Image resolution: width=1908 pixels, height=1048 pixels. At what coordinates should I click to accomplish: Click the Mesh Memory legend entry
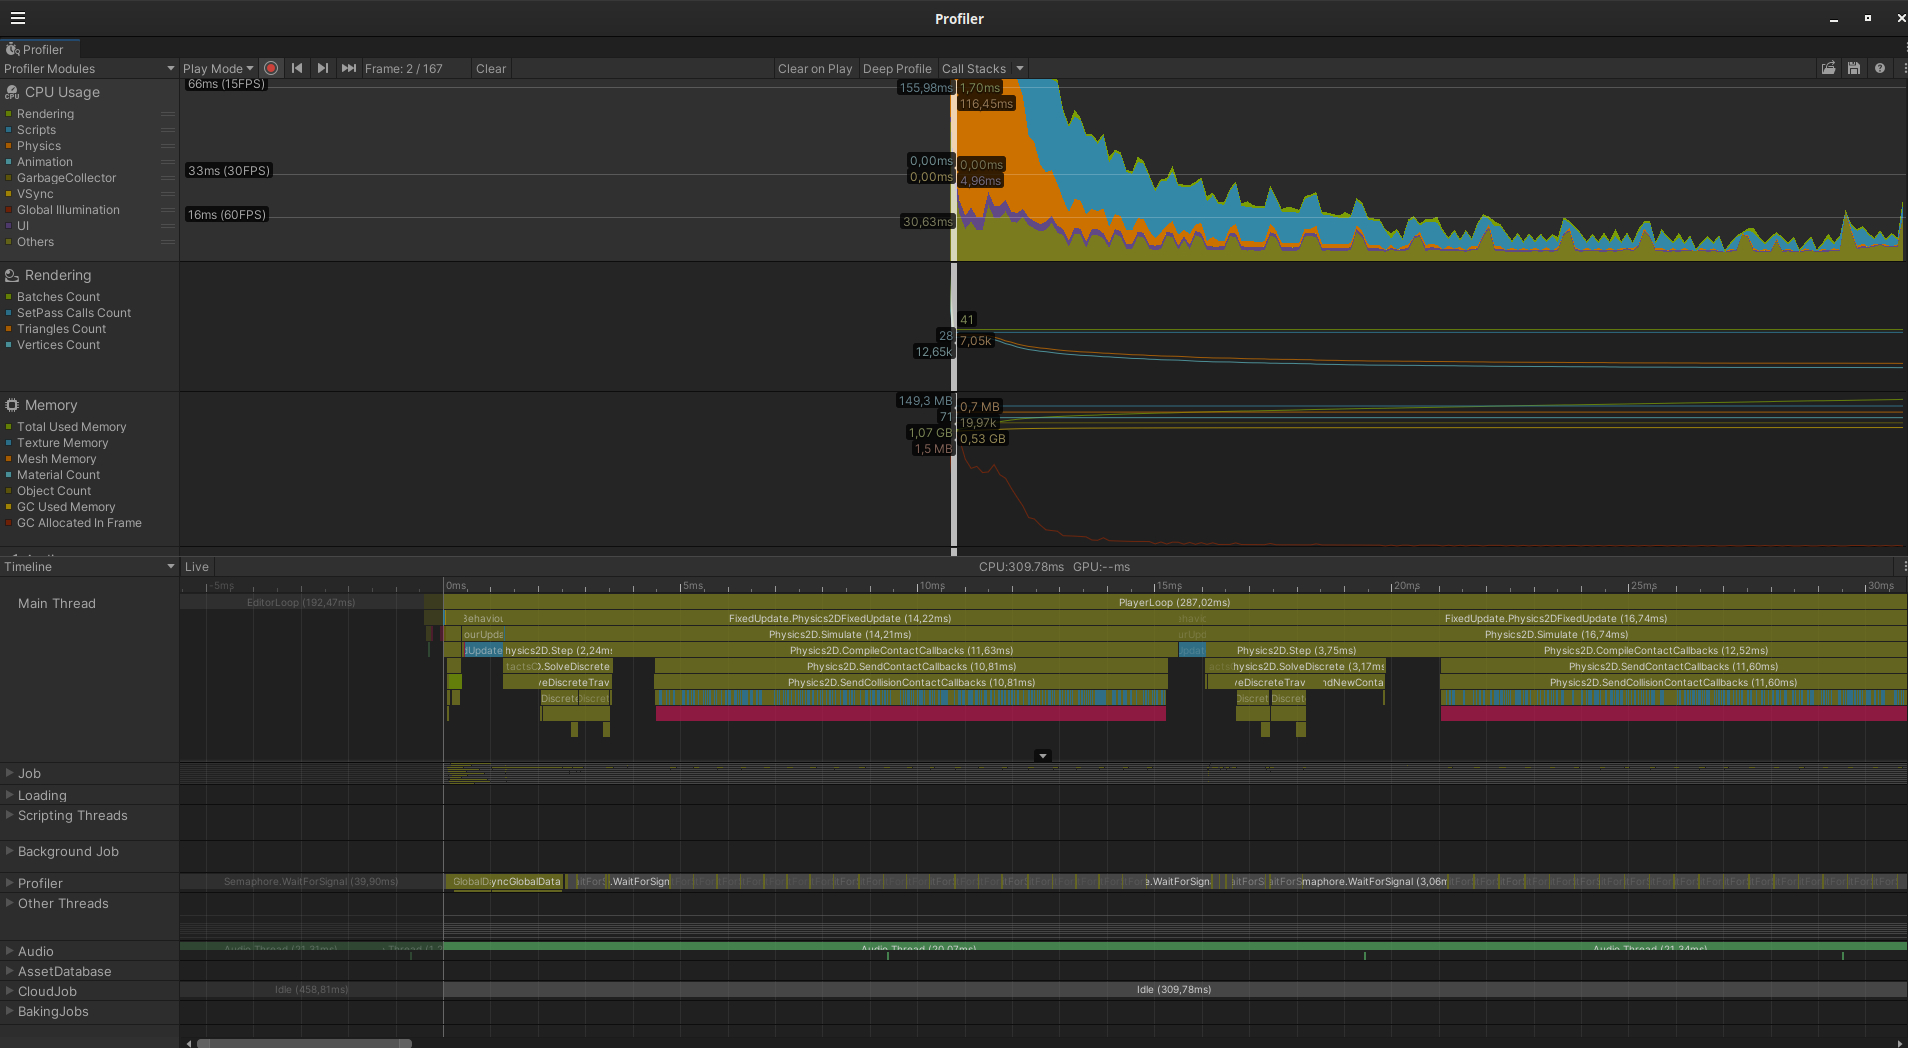pyautogui.click(x=56, y=459)
